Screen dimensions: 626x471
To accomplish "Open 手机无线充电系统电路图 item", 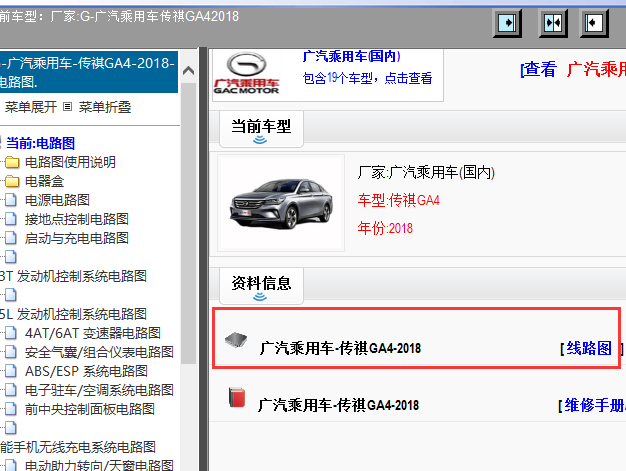I will [x=78, y=447].
